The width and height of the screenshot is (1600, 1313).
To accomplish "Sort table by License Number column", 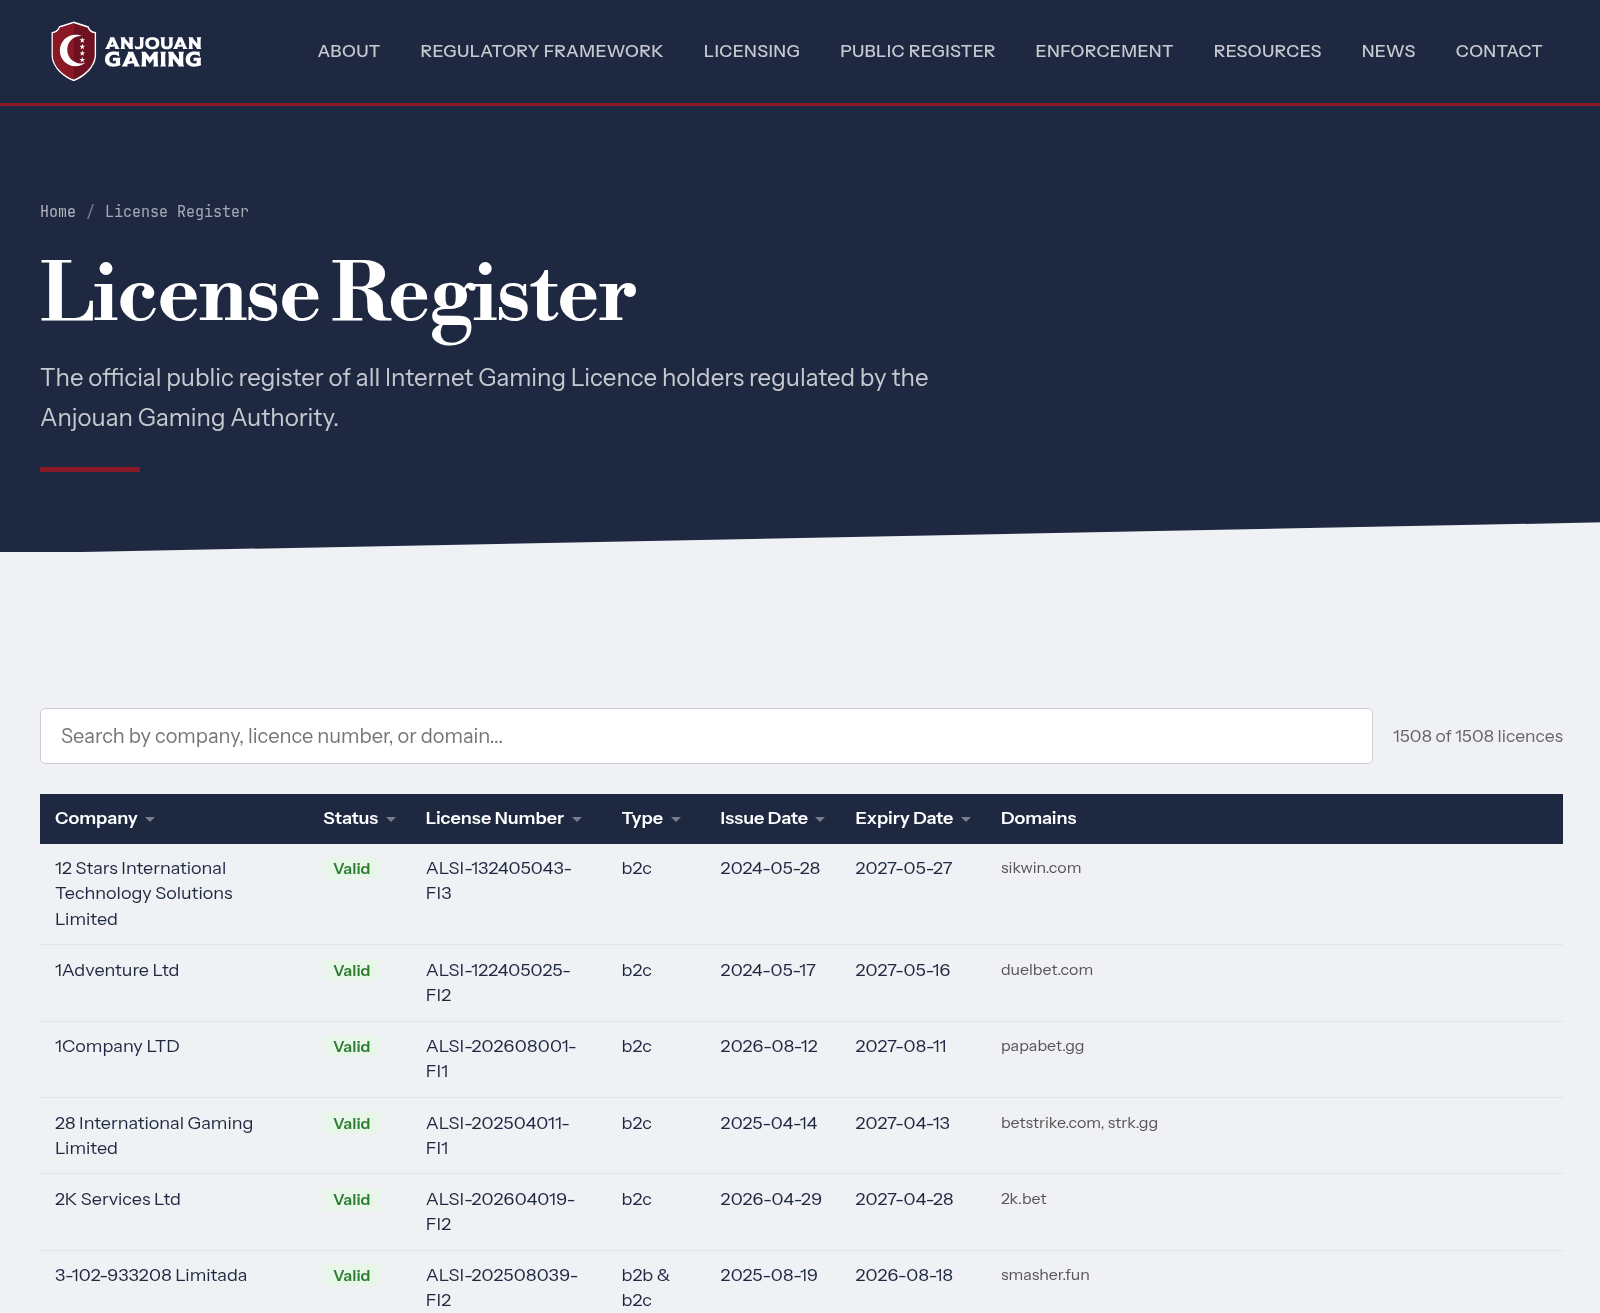I will (x=503, y=818).
